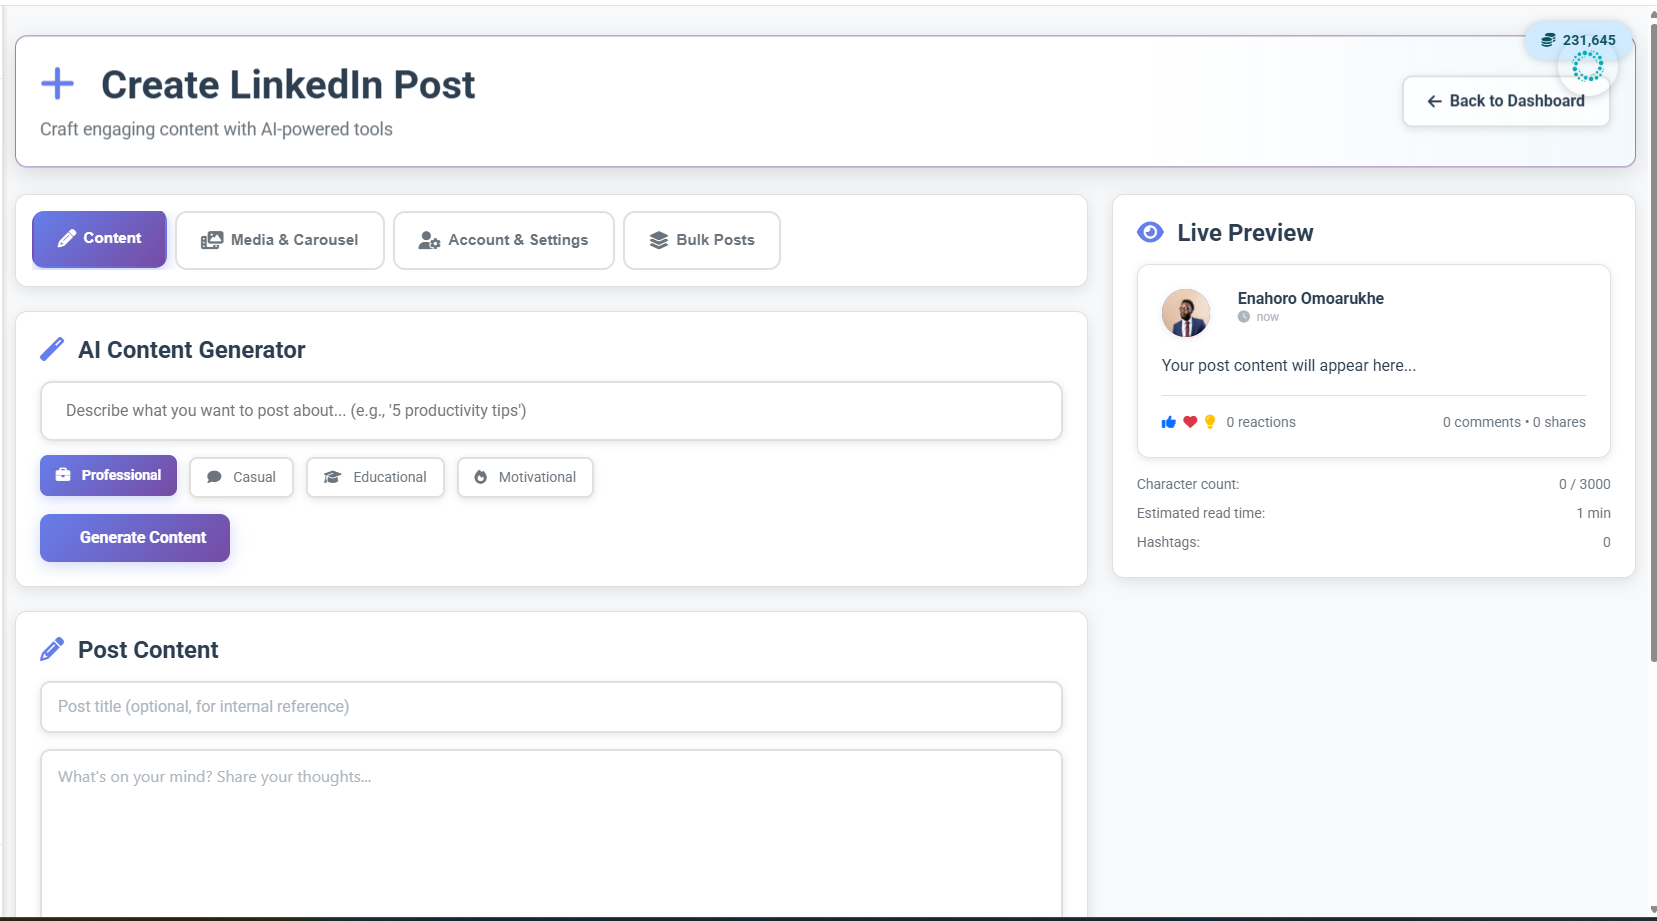Click the pencil icon beside AI Content Generator
The width and height of the screenshot is (1657, 921).
coord(52,349)
